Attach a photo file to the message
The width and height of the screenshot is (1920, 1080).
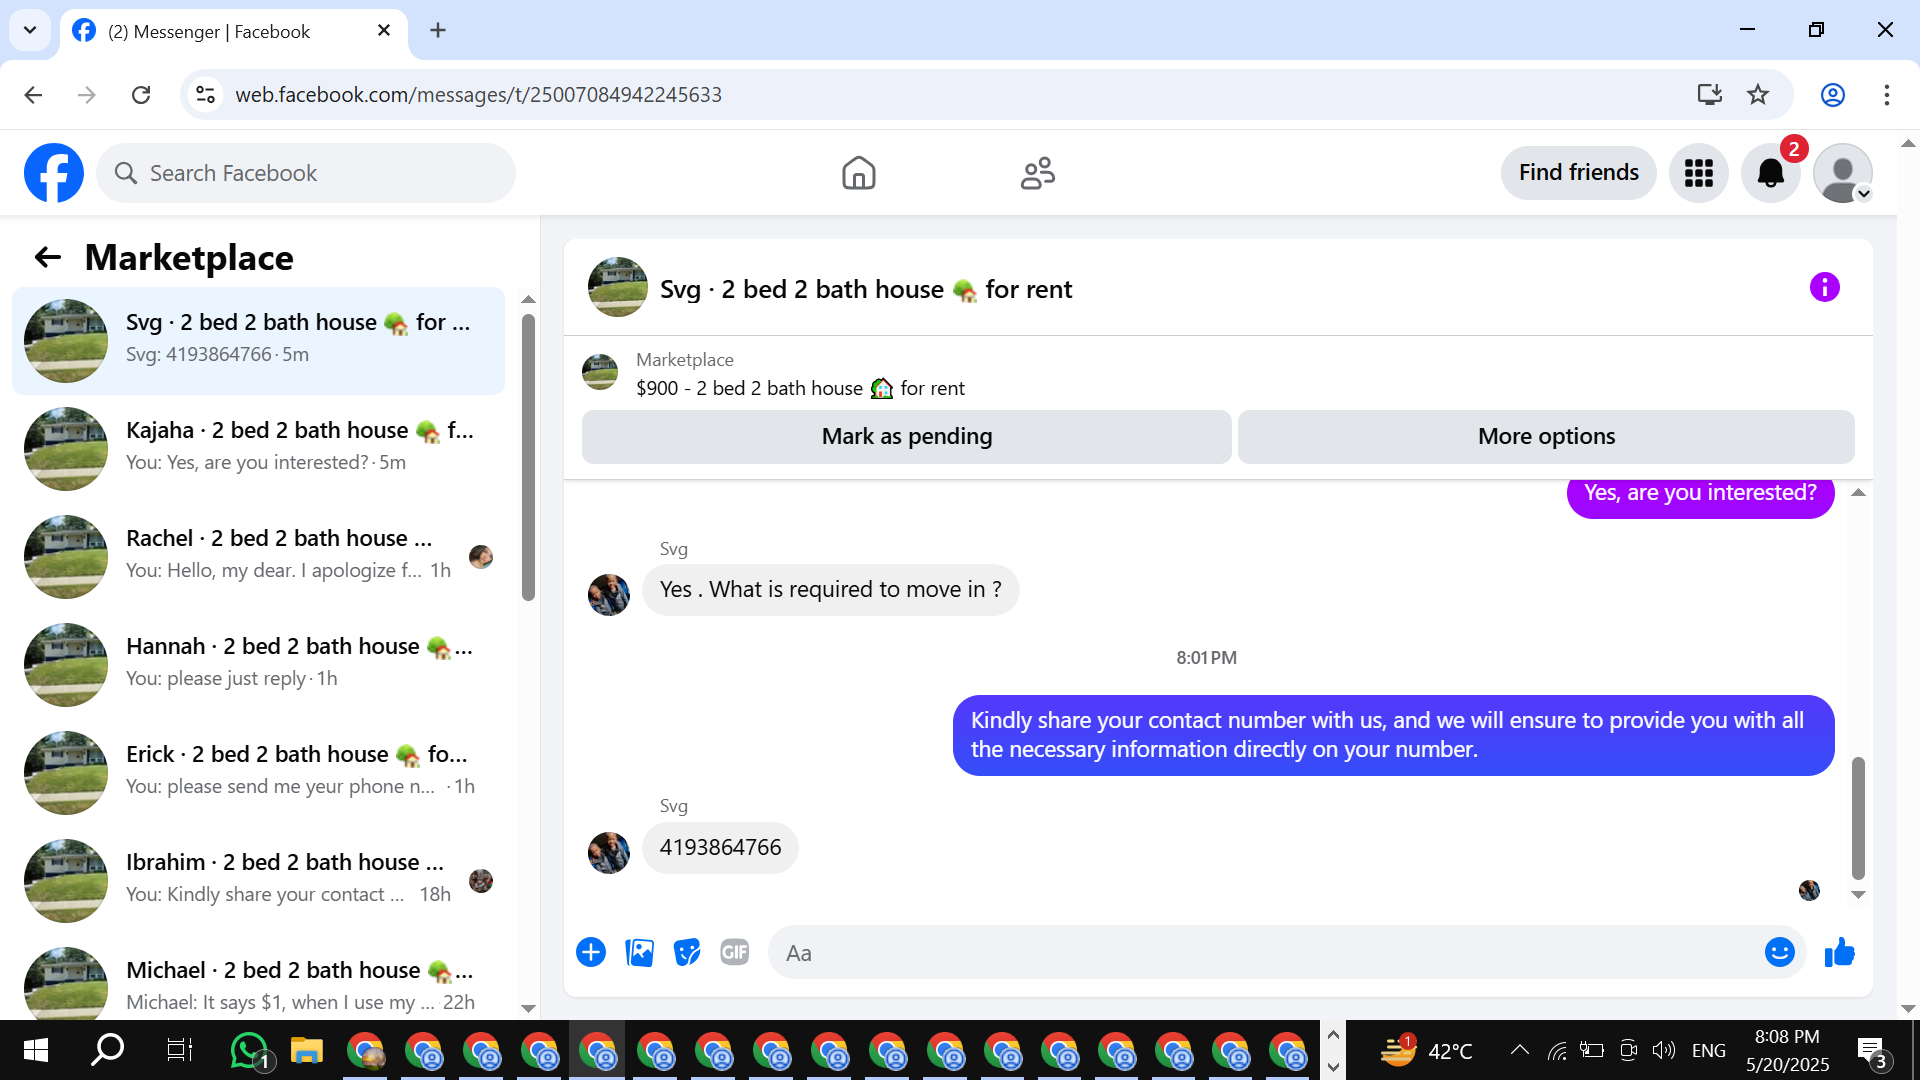click(639, 953)
